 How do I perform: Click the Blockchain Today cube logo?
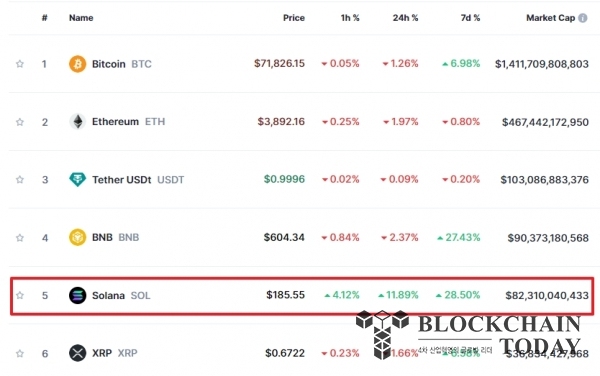pyautogui.click(x=382, y=335)
